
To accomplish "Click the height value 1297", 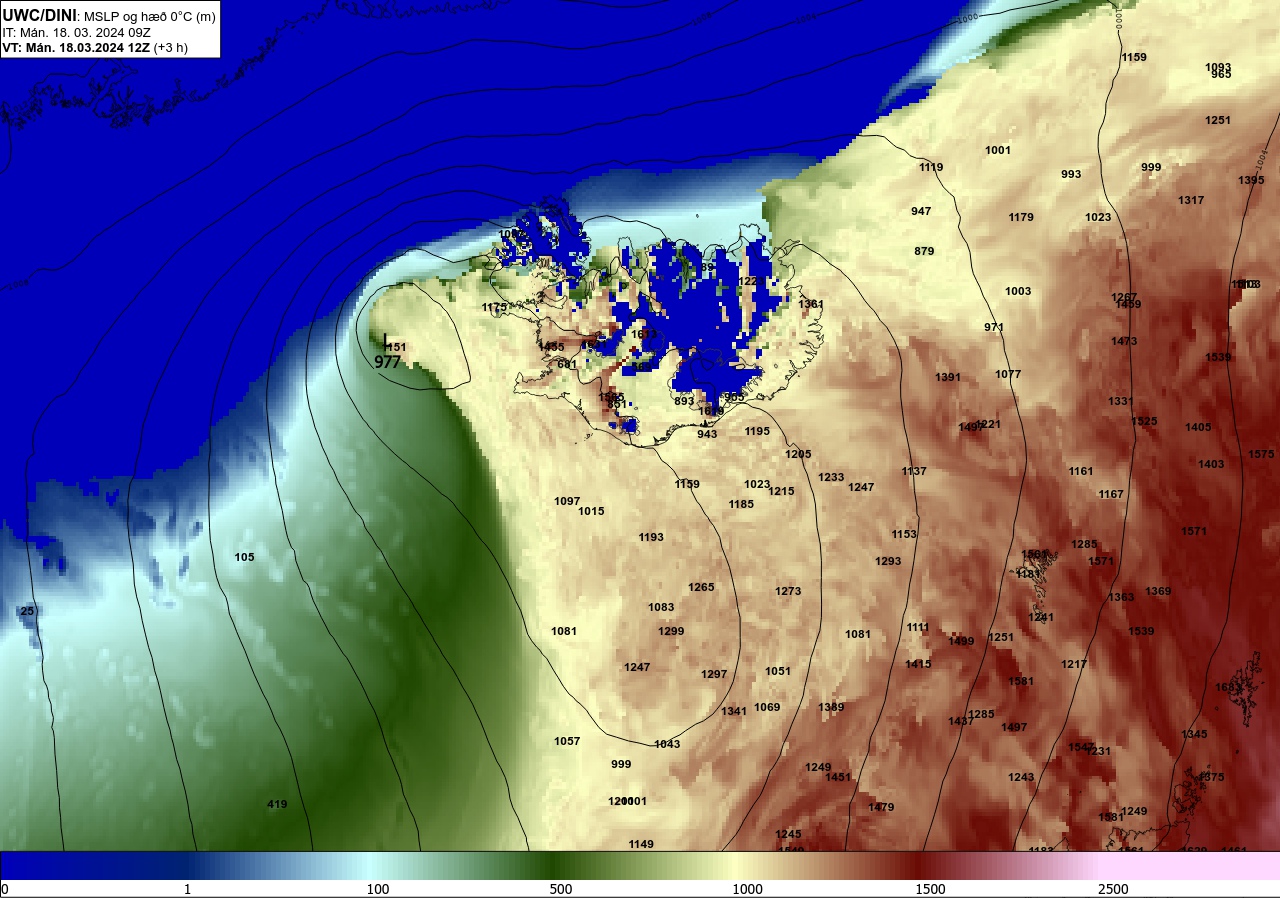I will [x=714, y=674].
